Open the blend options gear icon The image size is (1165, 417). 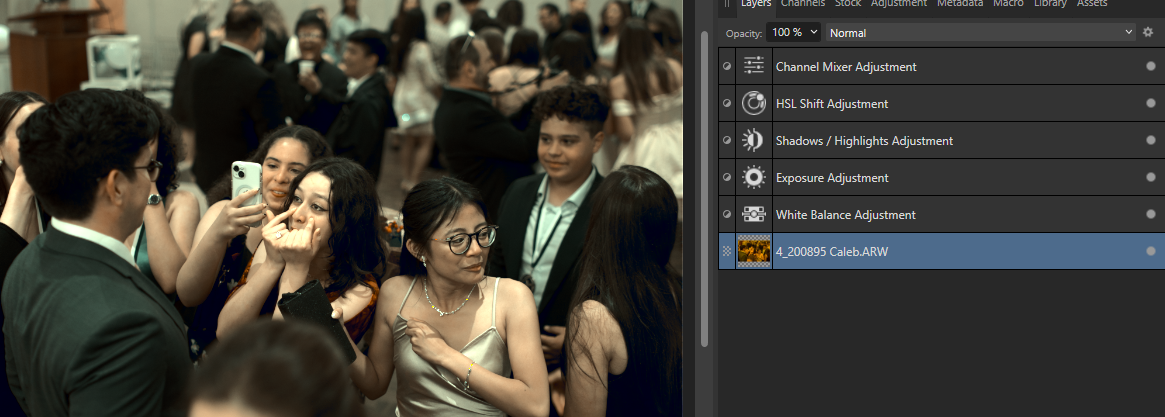click(x=1148, y=32)
